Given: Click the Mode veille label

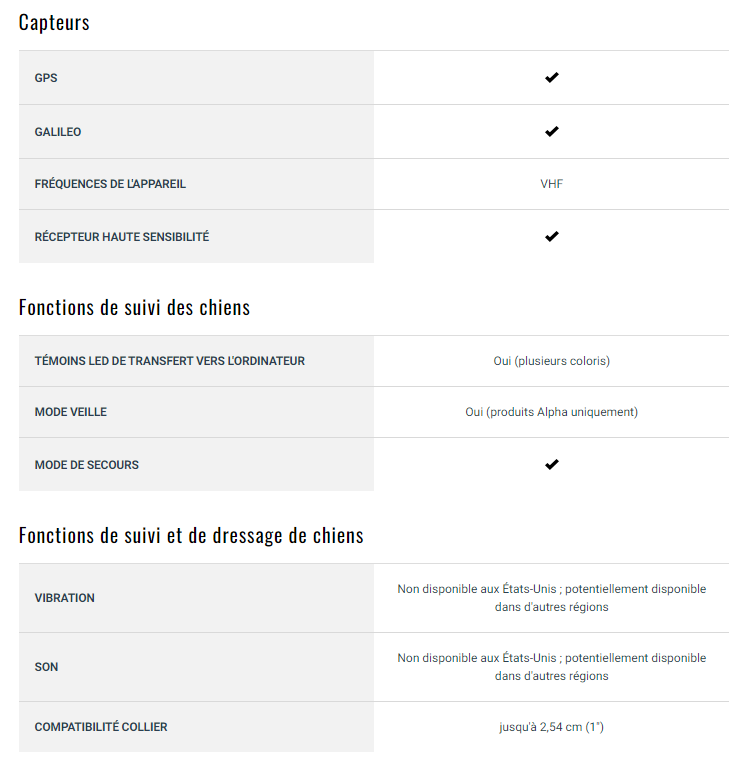Looking at the screenshot, I should coord(70,412).
